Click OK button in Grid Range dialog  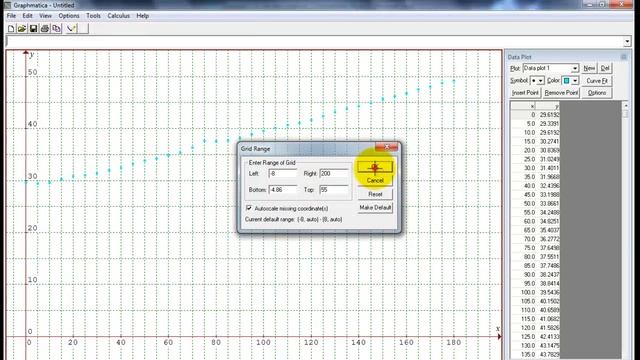tap(375, 167)
